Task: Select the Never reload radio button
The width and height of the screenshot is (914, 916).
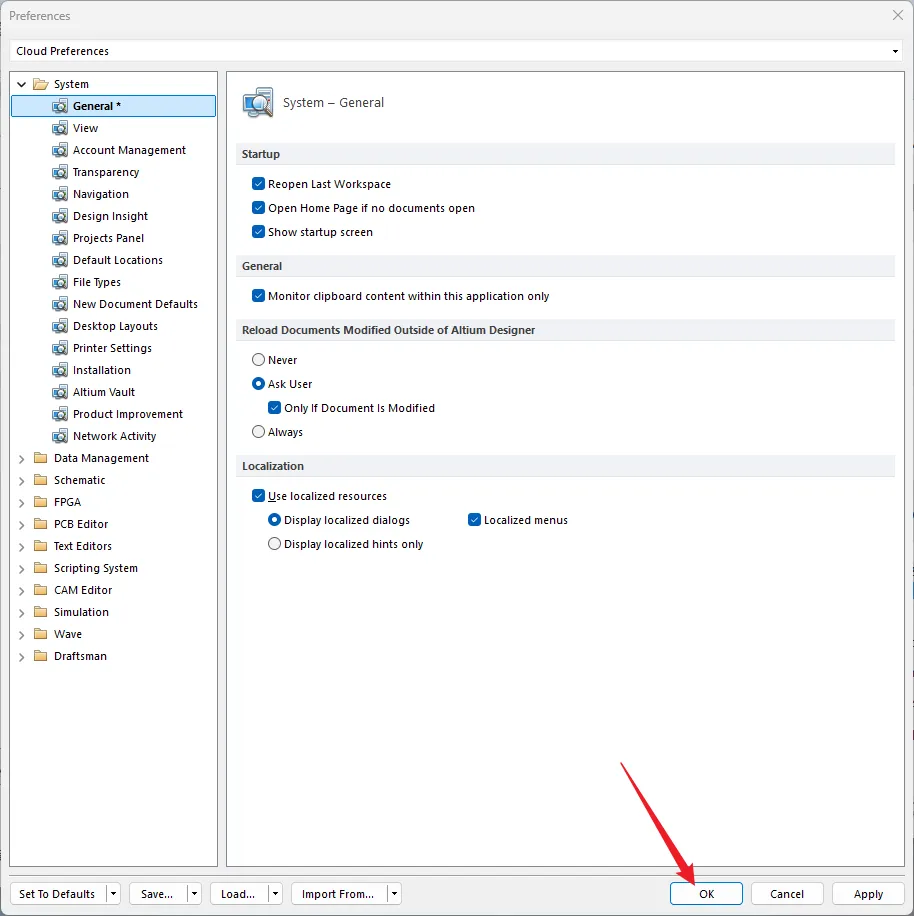Action: [258, 360]
